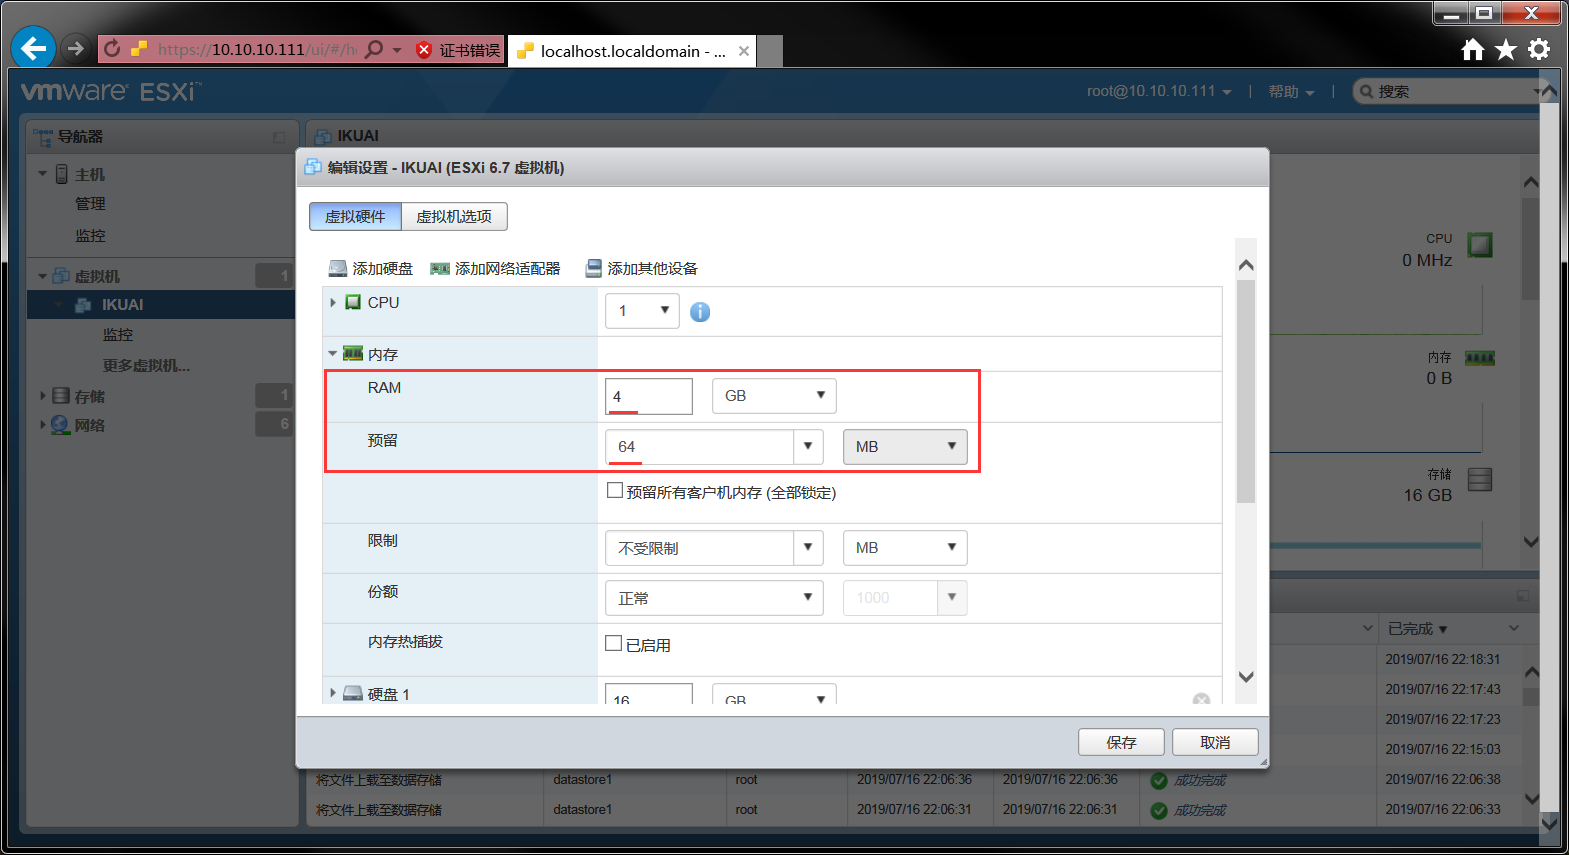Click the VMware ESXi logo
1569x855 pixels.
[111, 92]
